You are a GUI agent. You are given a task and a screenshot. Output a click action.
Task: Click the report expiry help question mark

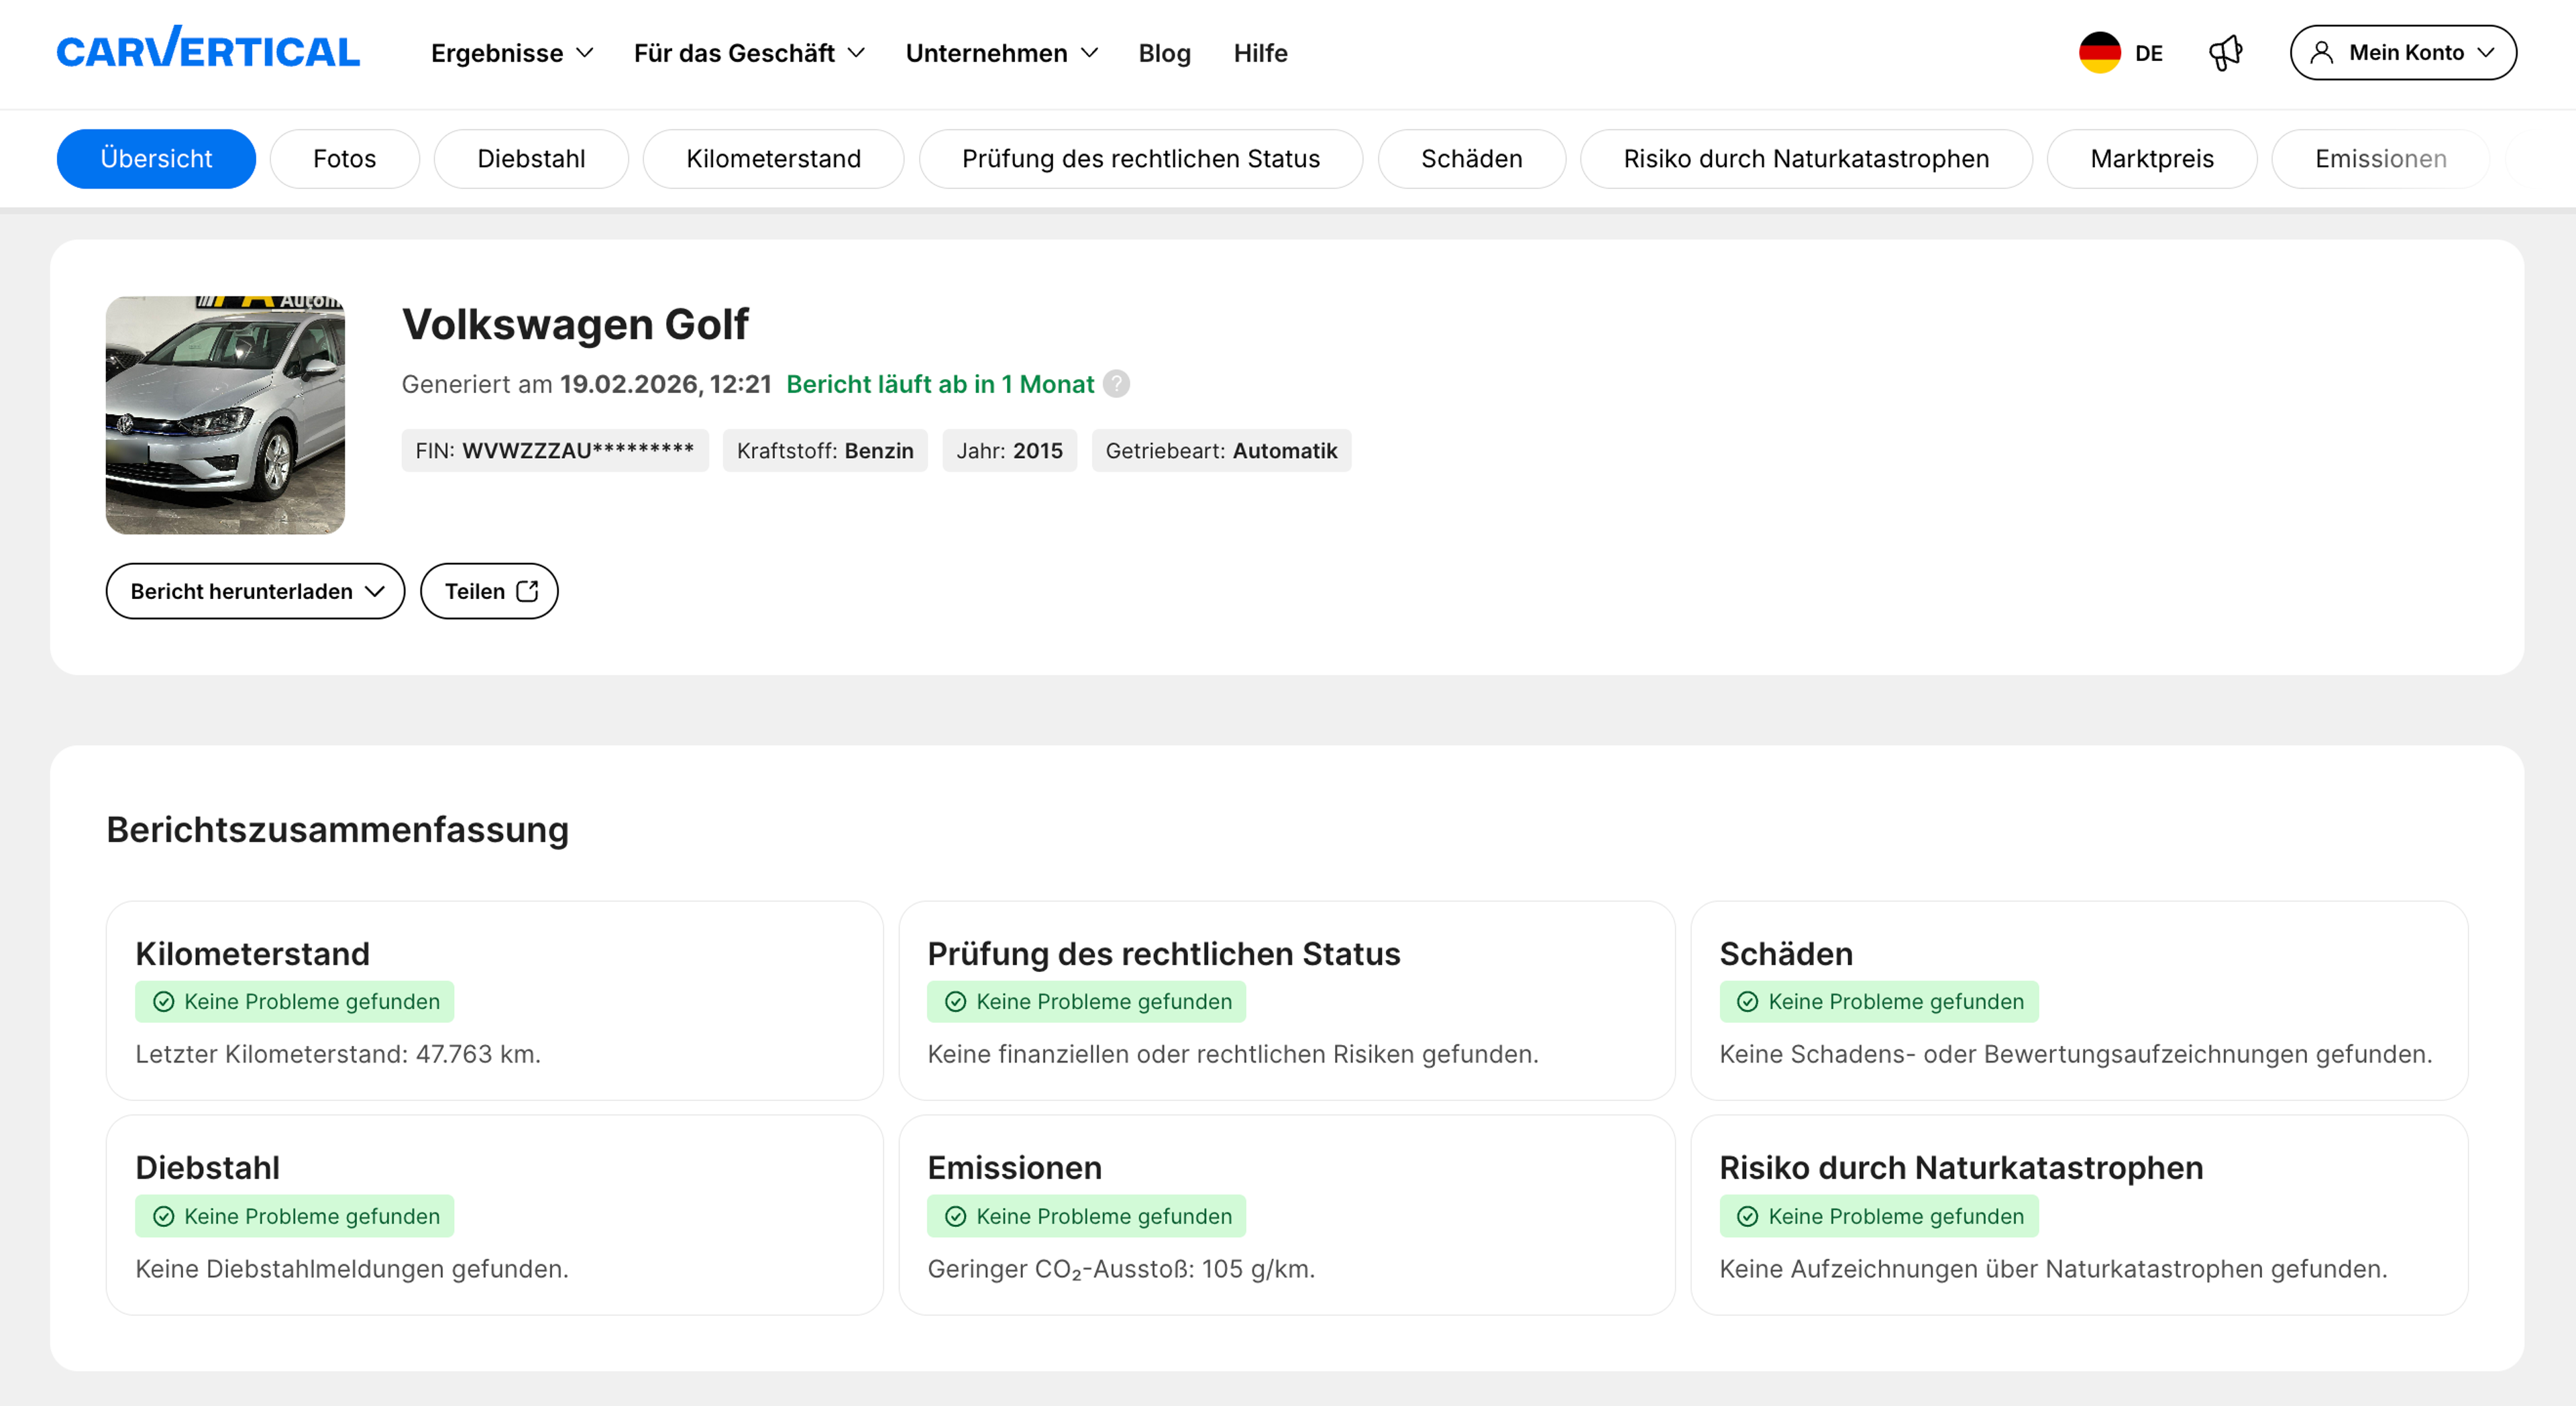click(1116, 384)
